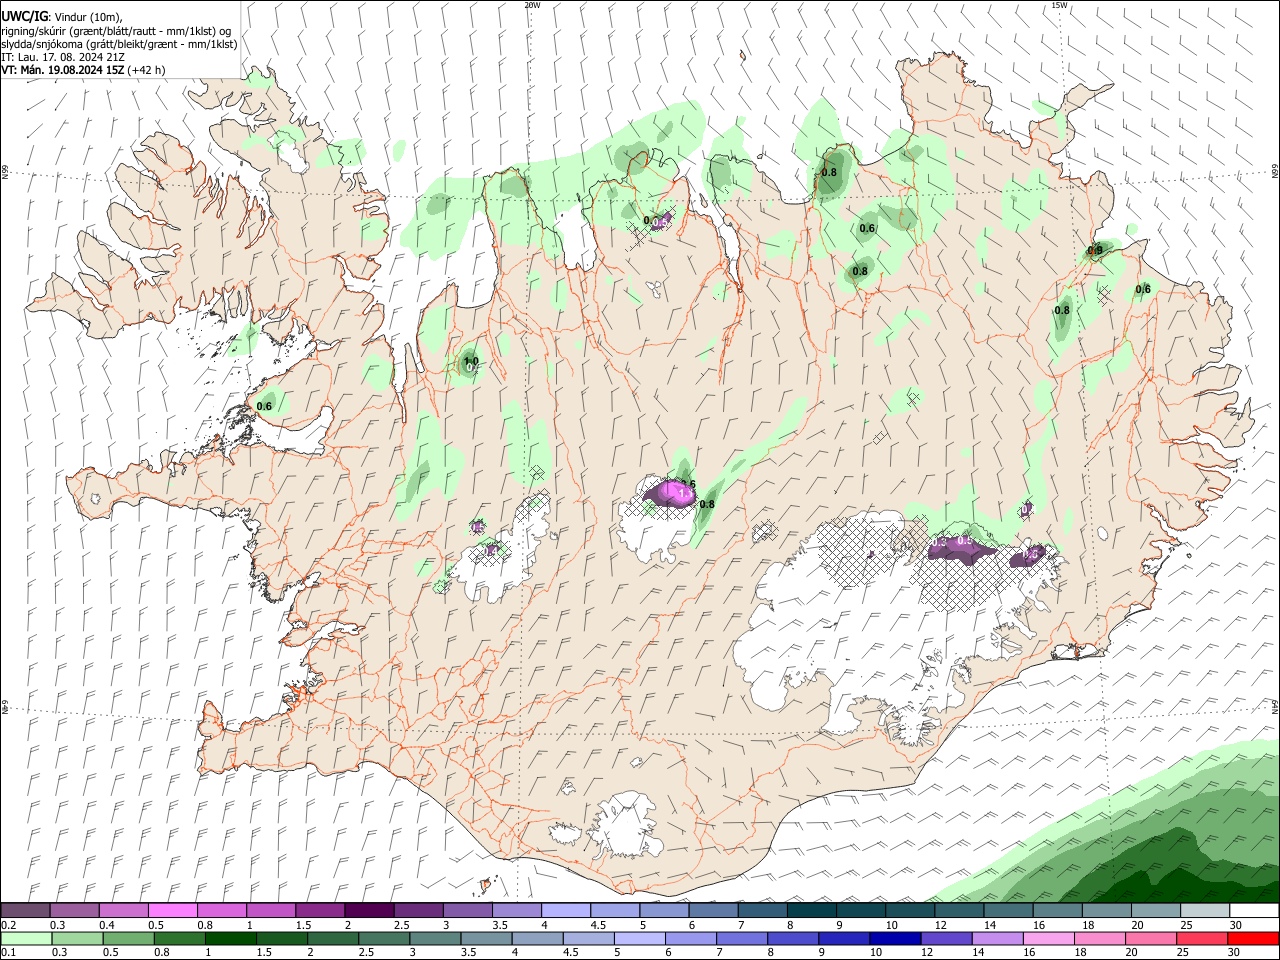
Task: Select upper scale swatch labeled 5
Action: tap(663, 911)
